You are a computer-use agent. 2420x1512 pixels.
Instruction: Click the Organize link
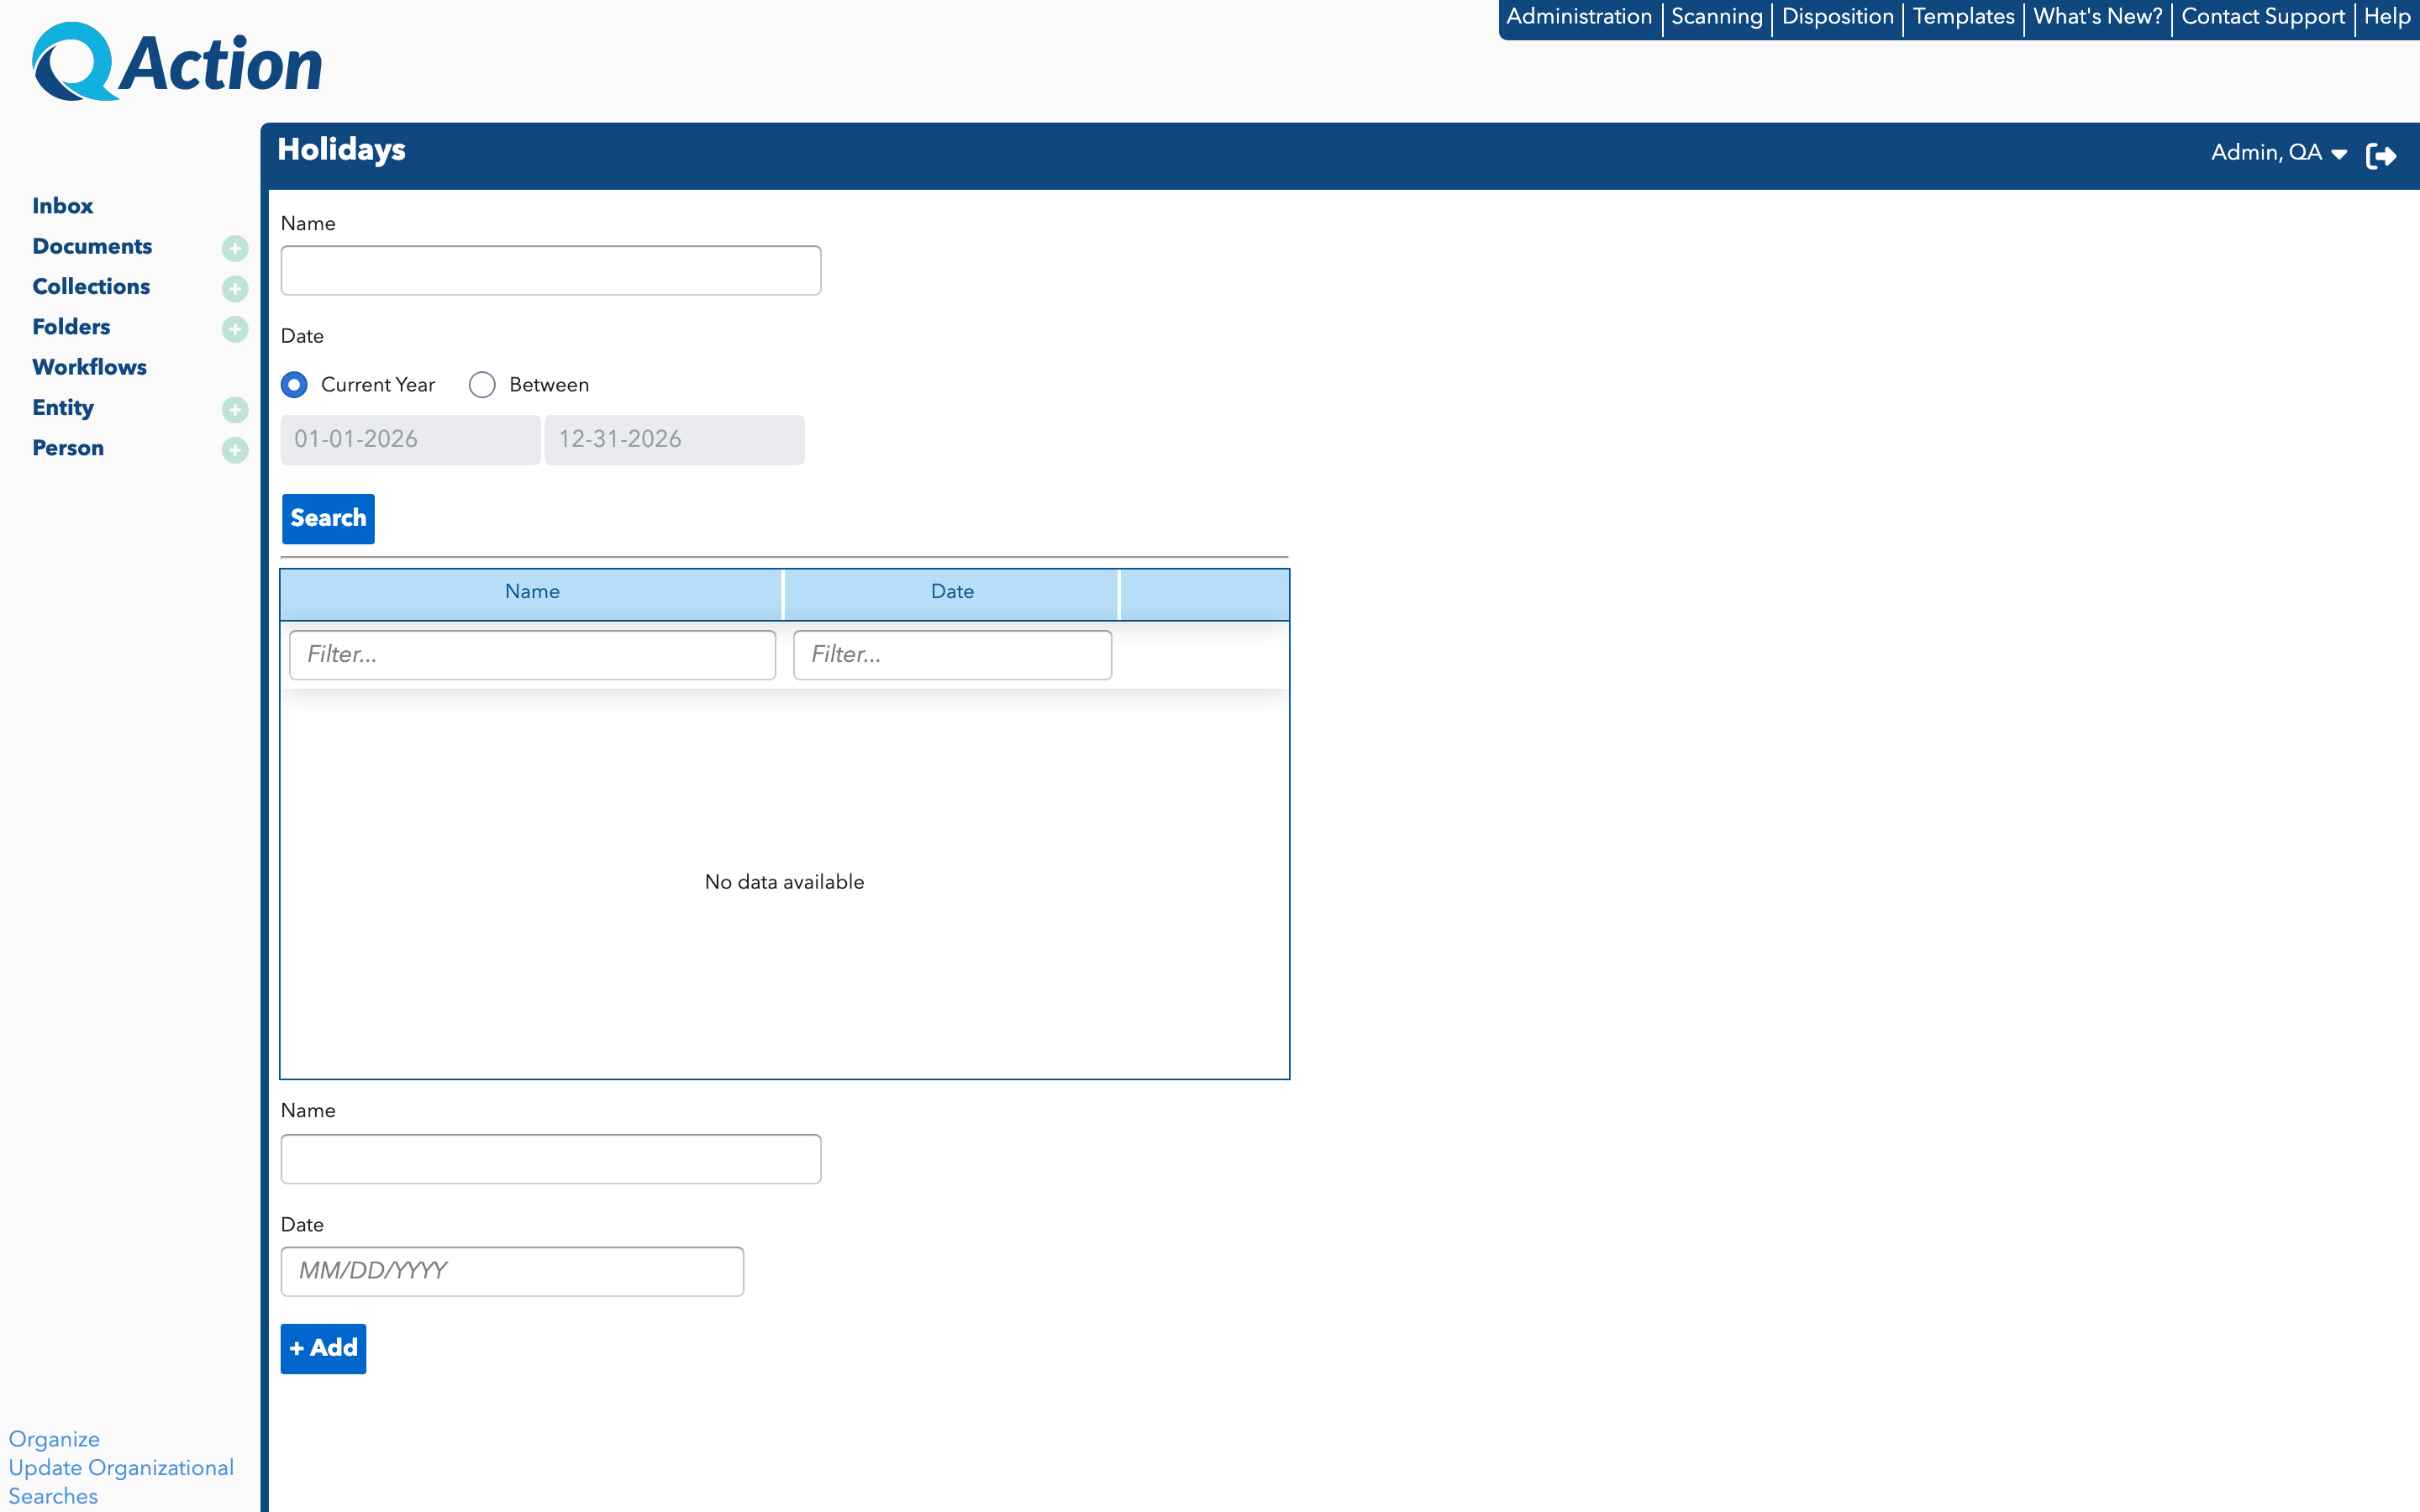(x=54, y=1439)
